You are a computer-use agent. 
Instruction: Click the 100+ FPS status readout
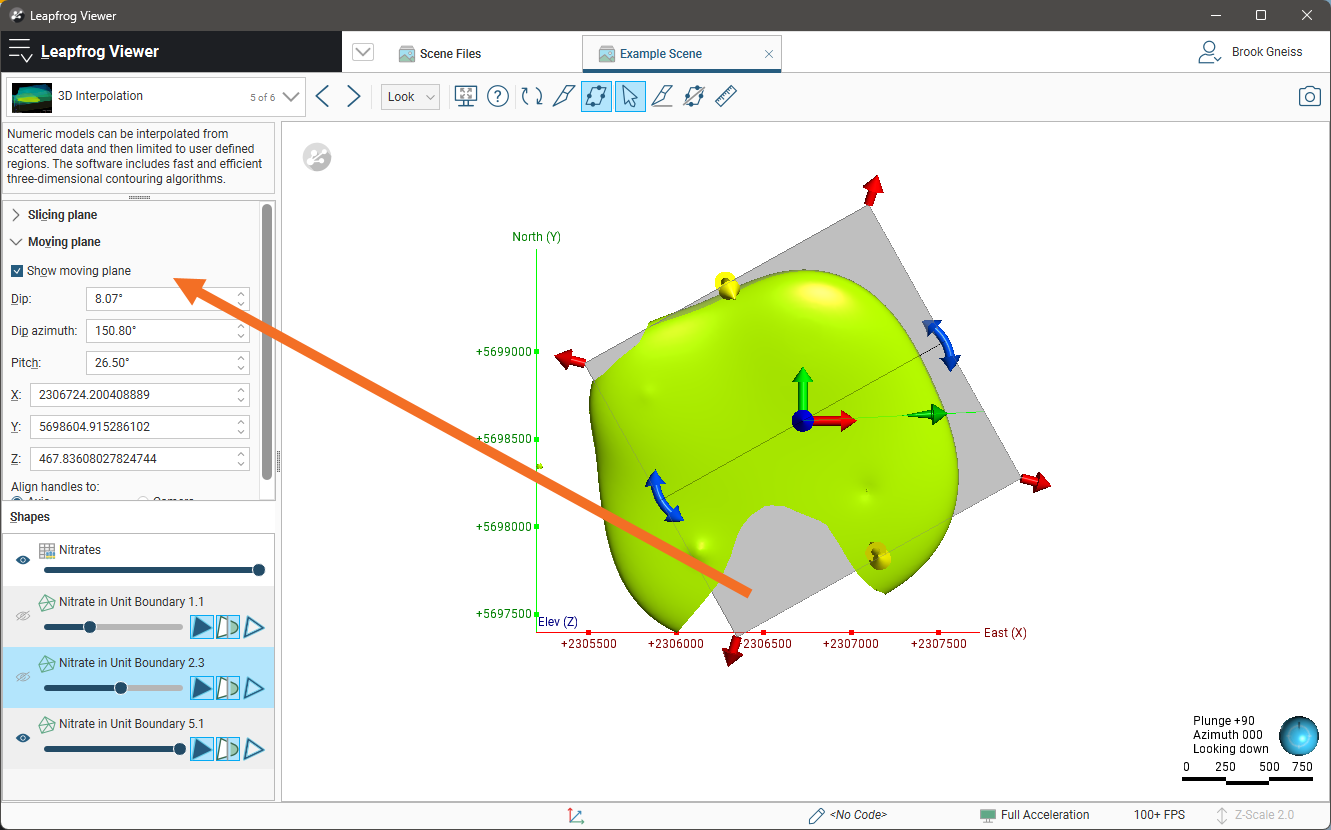[1159, 815]
